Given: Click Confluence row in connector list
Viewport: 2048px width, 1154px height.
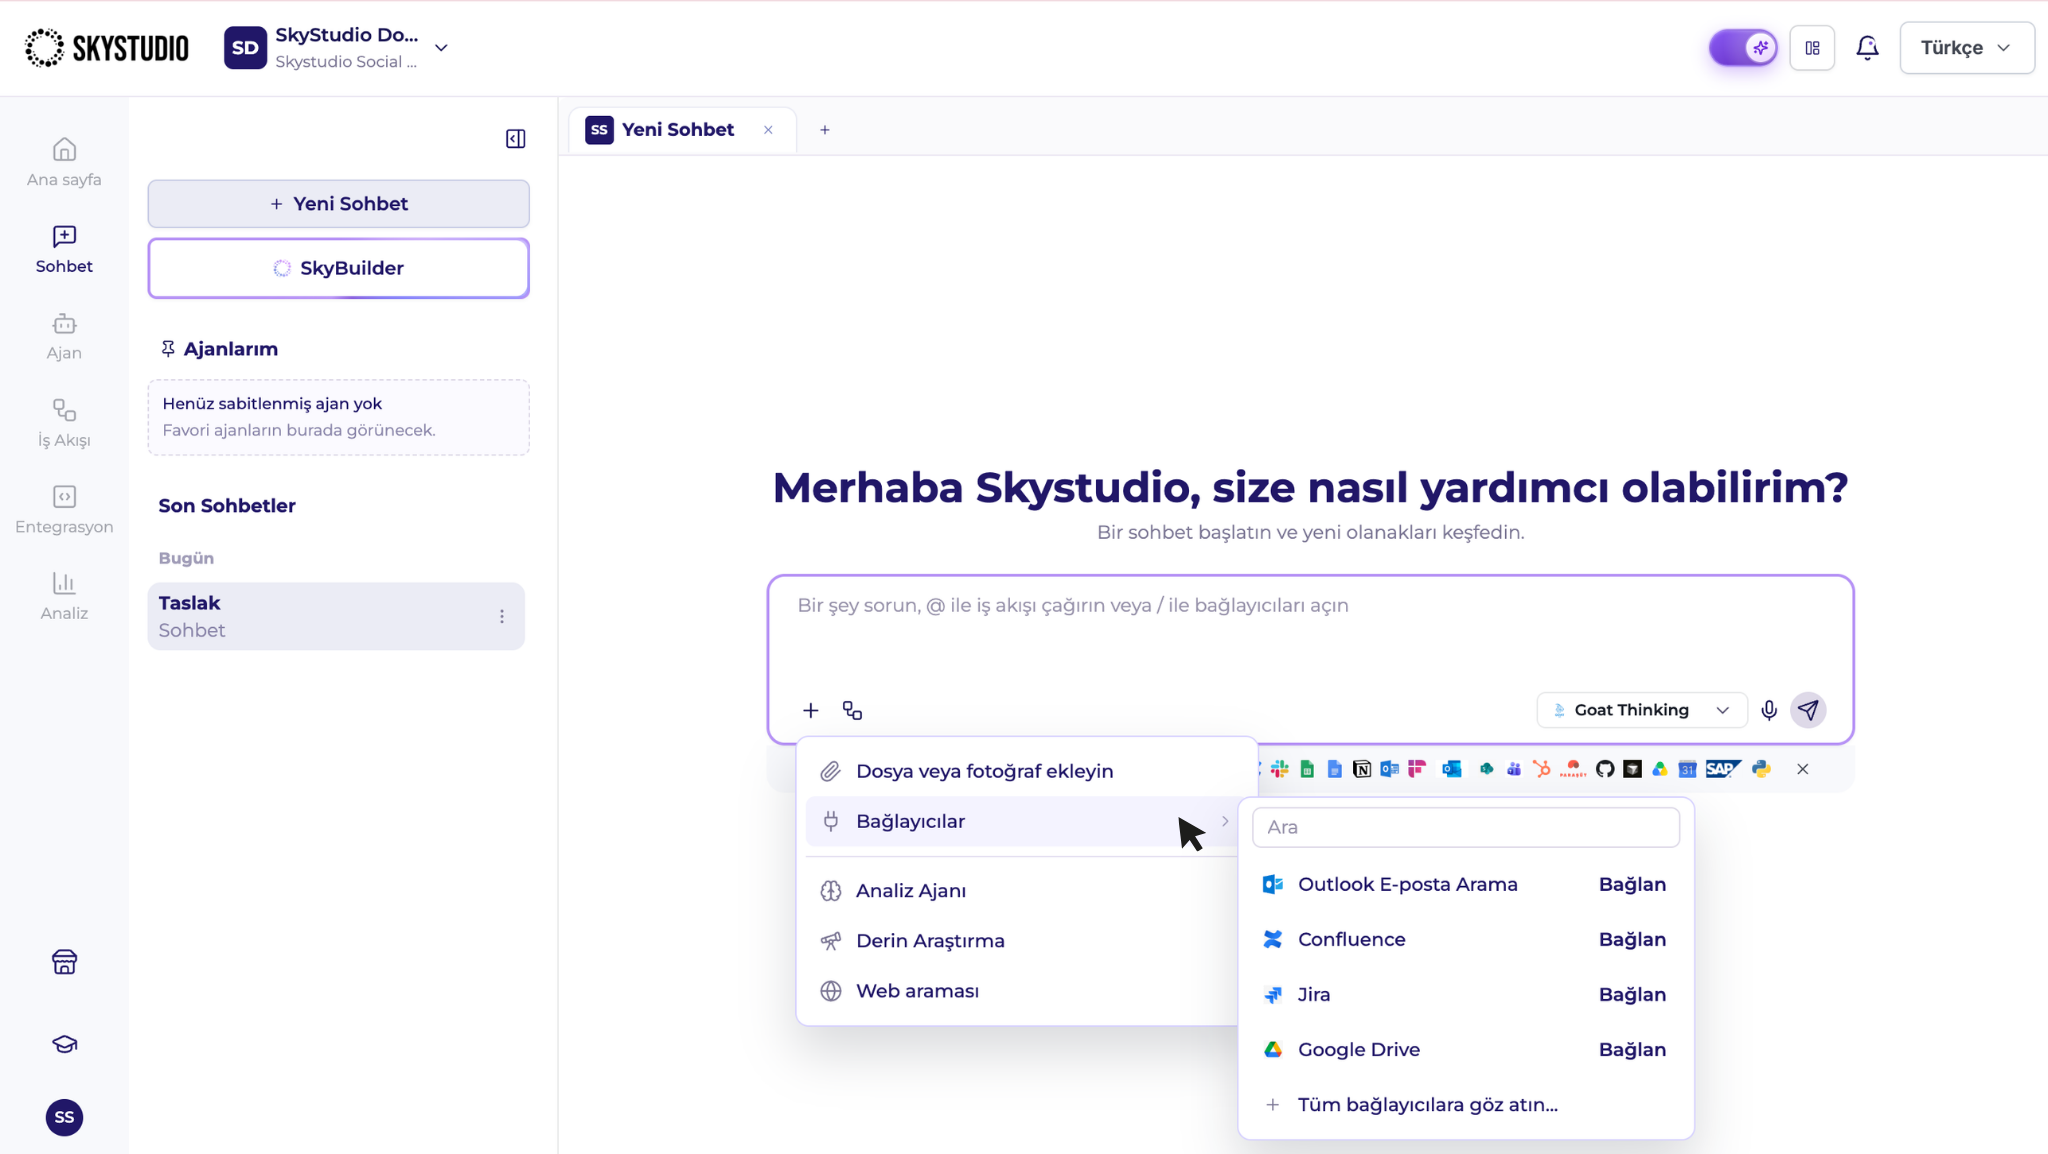Looking at the screenshot, I should (1465, 939).
